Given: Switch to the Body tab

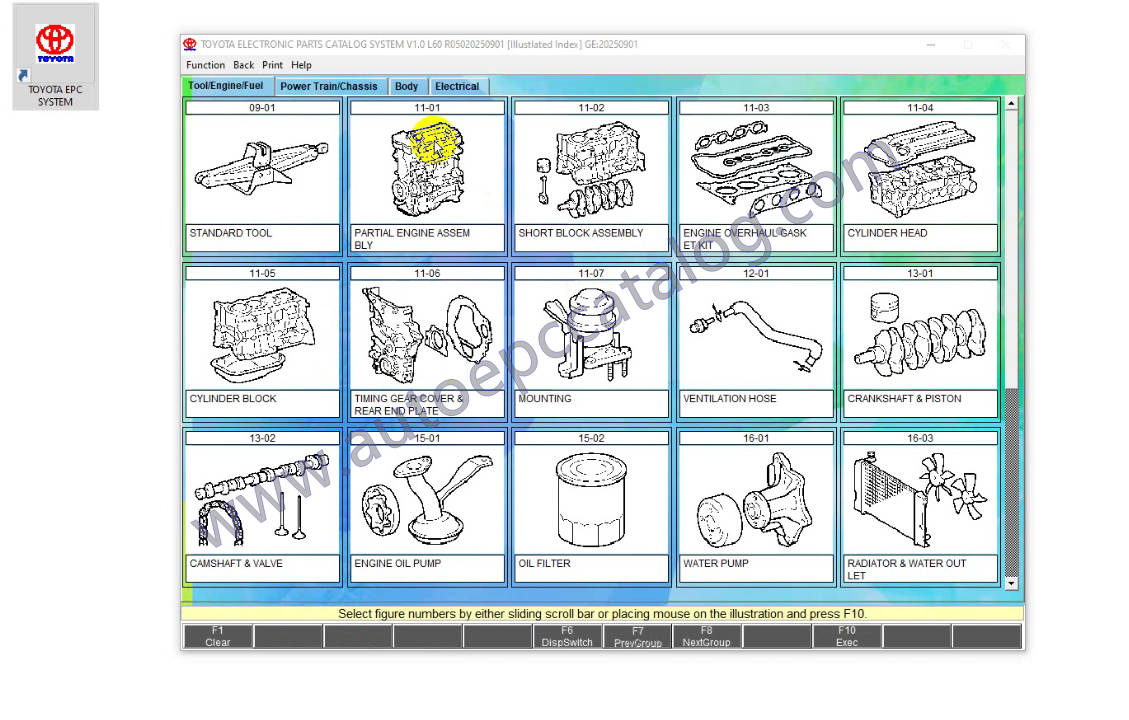Looking at the screenshot, I should [x=406, y=87].
